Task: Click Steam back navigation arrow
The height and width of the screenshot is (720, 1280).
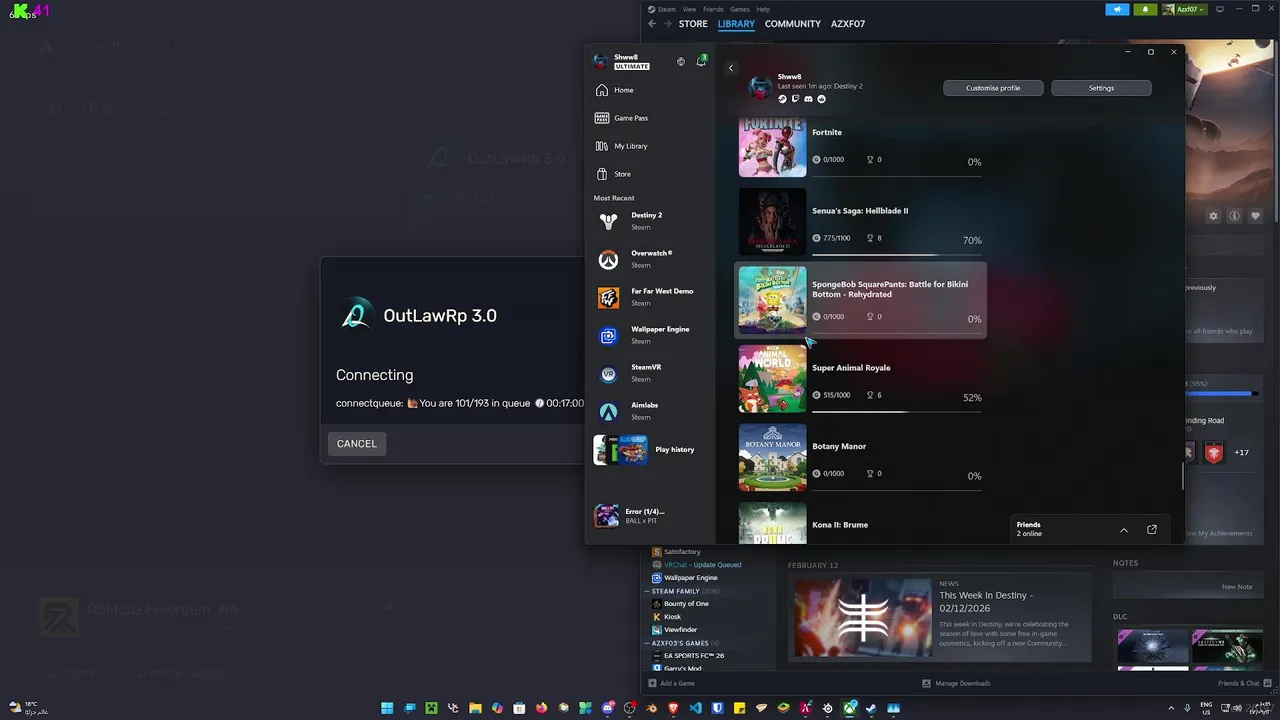Action: (x=652, y=24)
